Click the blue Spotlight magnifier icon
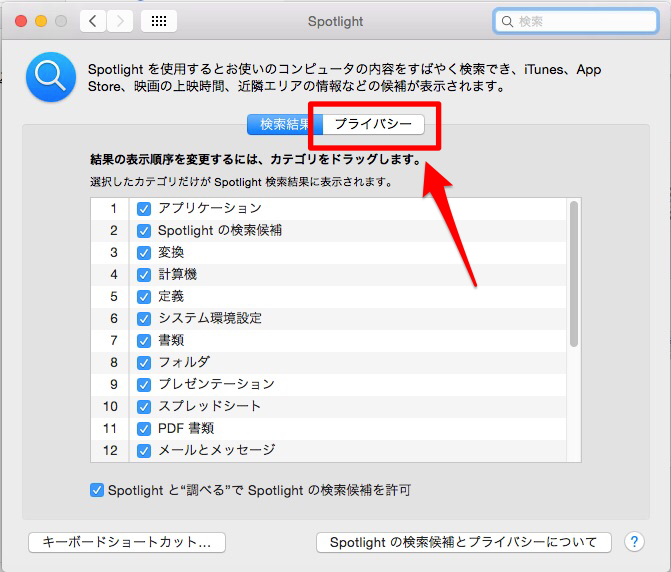Screen dimensions: 671x572 point(51,77)
